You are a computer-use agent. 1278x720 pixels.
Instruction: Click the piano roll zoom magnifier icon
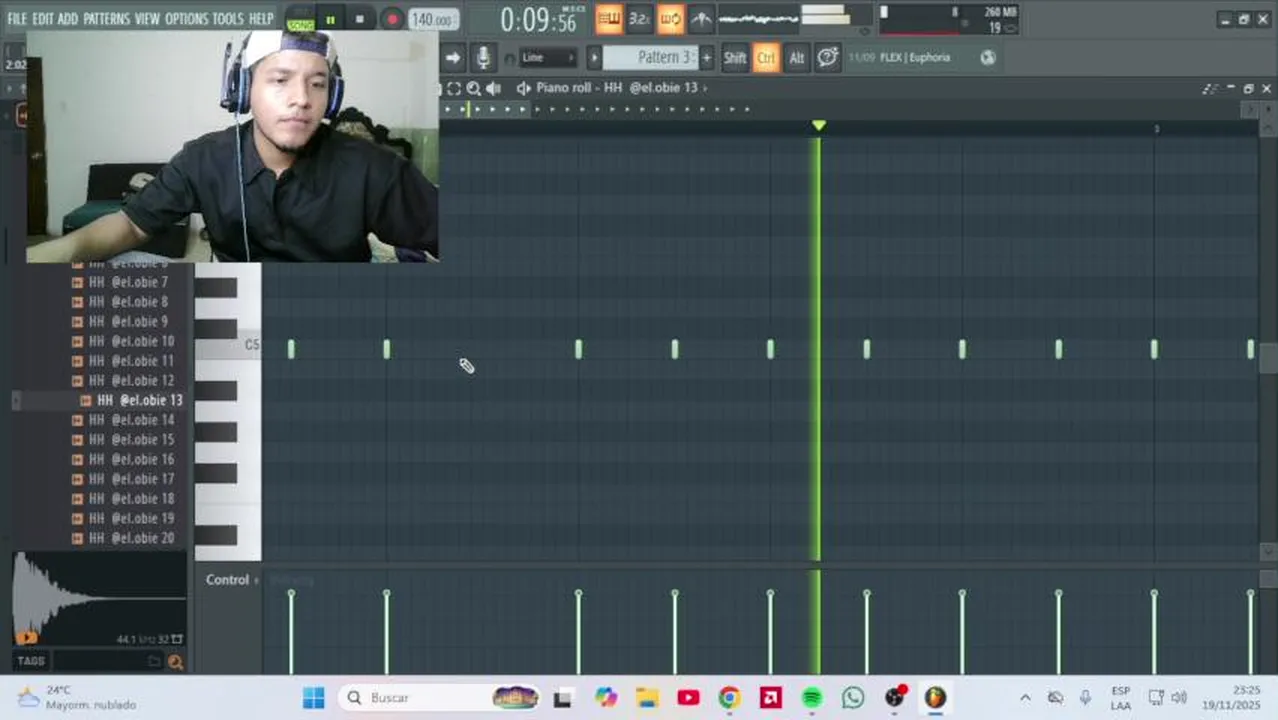click(474, 88)
